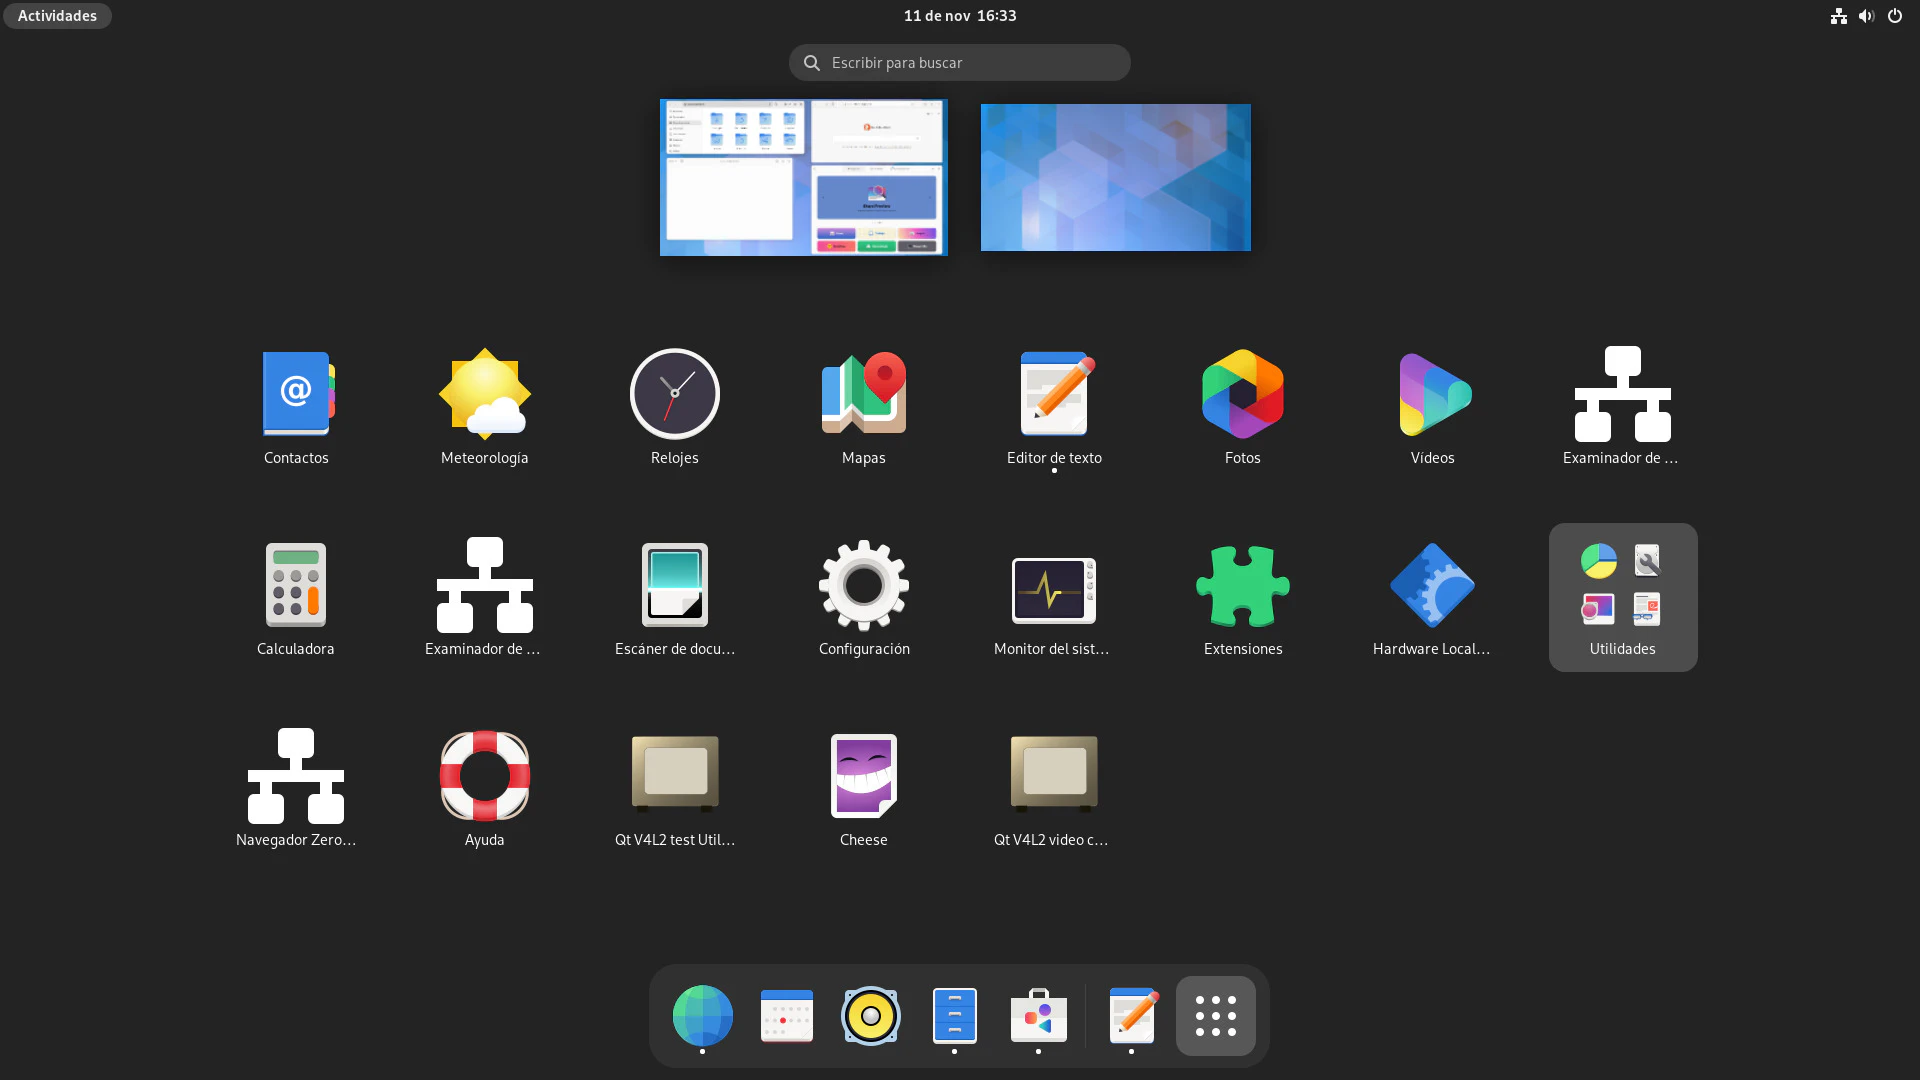
Task: Expand the Utilidades app folder
Action: (x=1623, y=597)
